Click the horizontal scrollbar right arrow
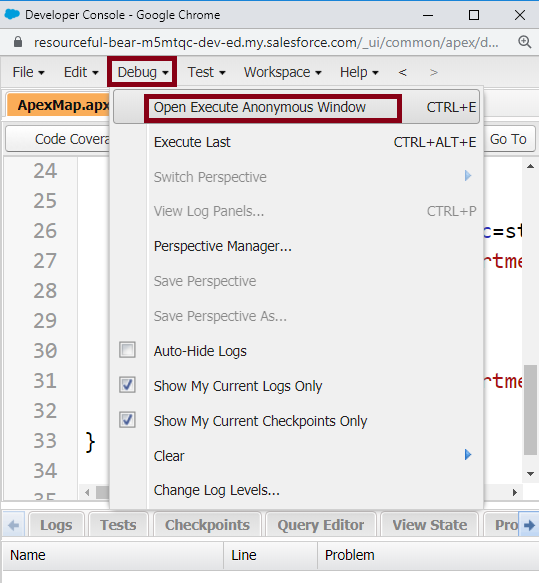The width and height of the screenshot is (539, 583). click(x=514, y=493)
